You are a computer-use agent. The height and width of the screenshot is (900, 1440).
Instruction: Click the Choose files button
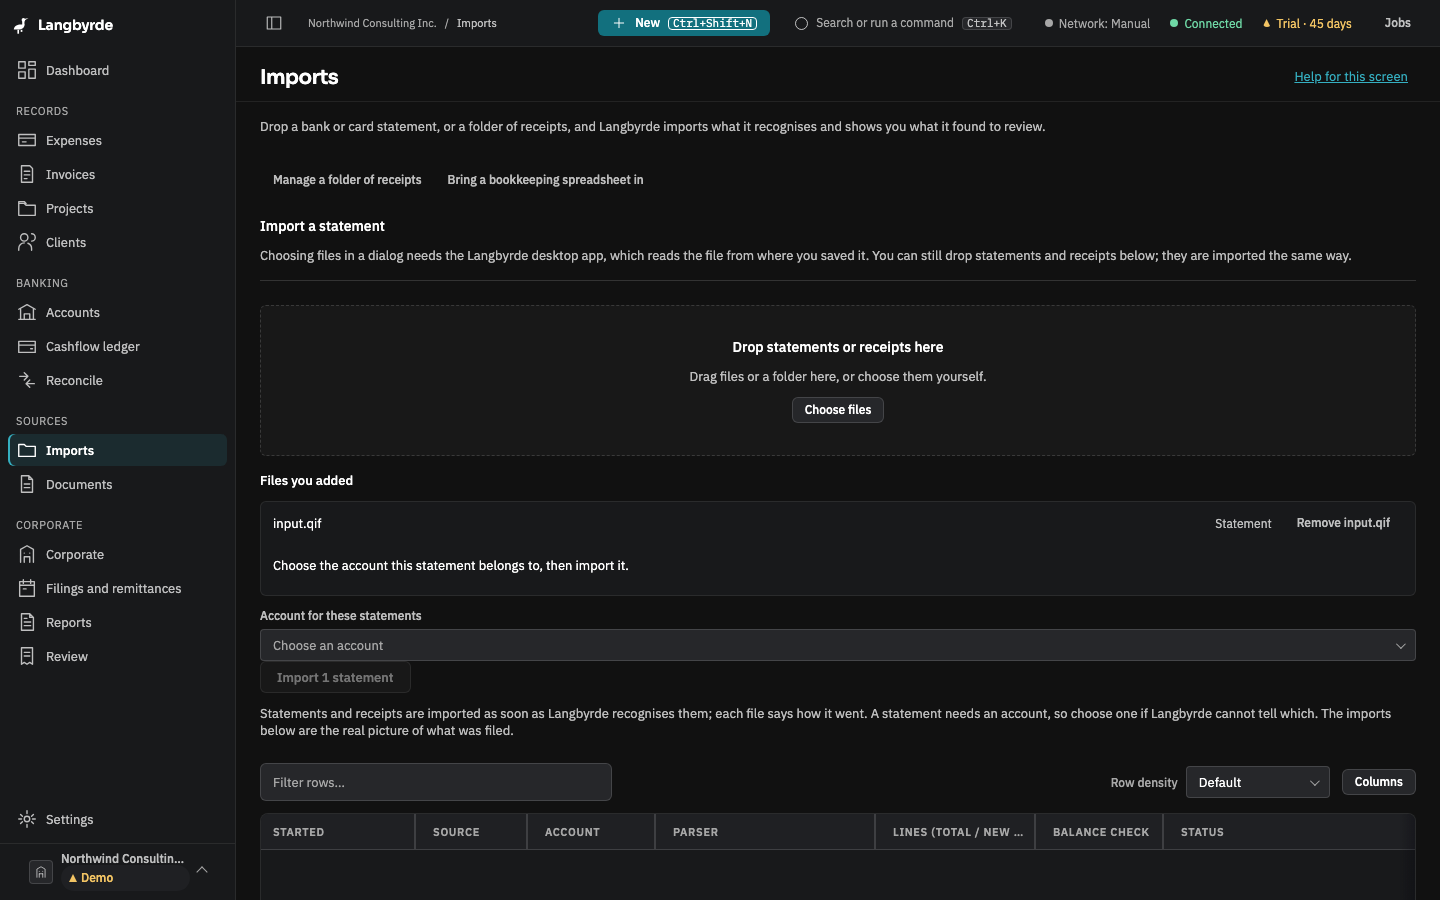click(838, 410)
